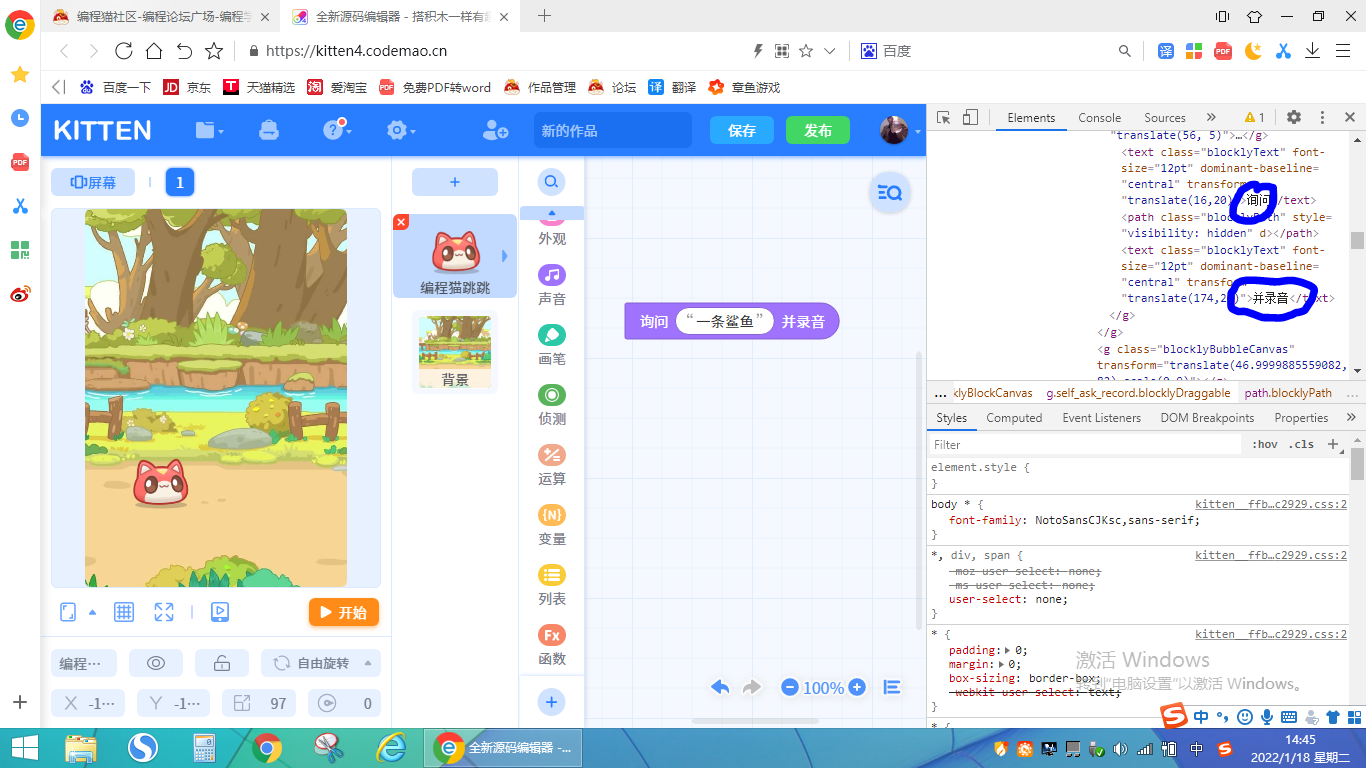
Task: Toggle the DevTools element inspector icon
Action: [943, 117]
